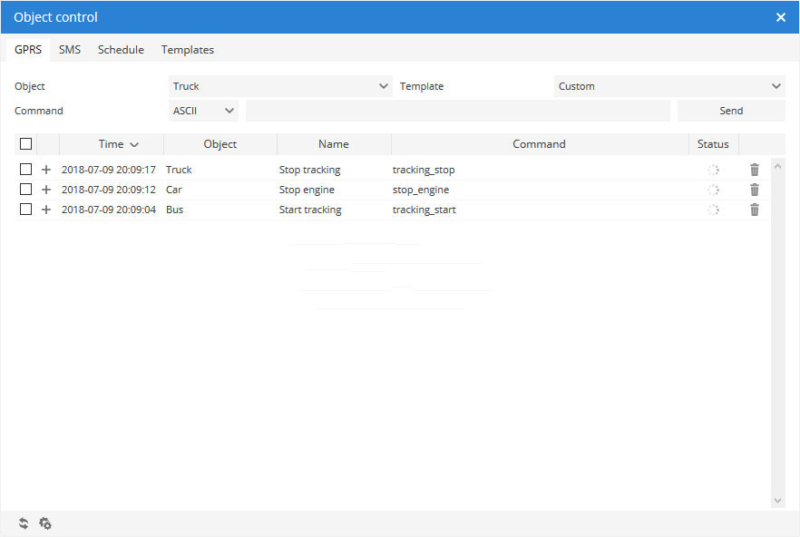Toggle the select-all header checkbox
800x537 pixels.
click(26, 144)
